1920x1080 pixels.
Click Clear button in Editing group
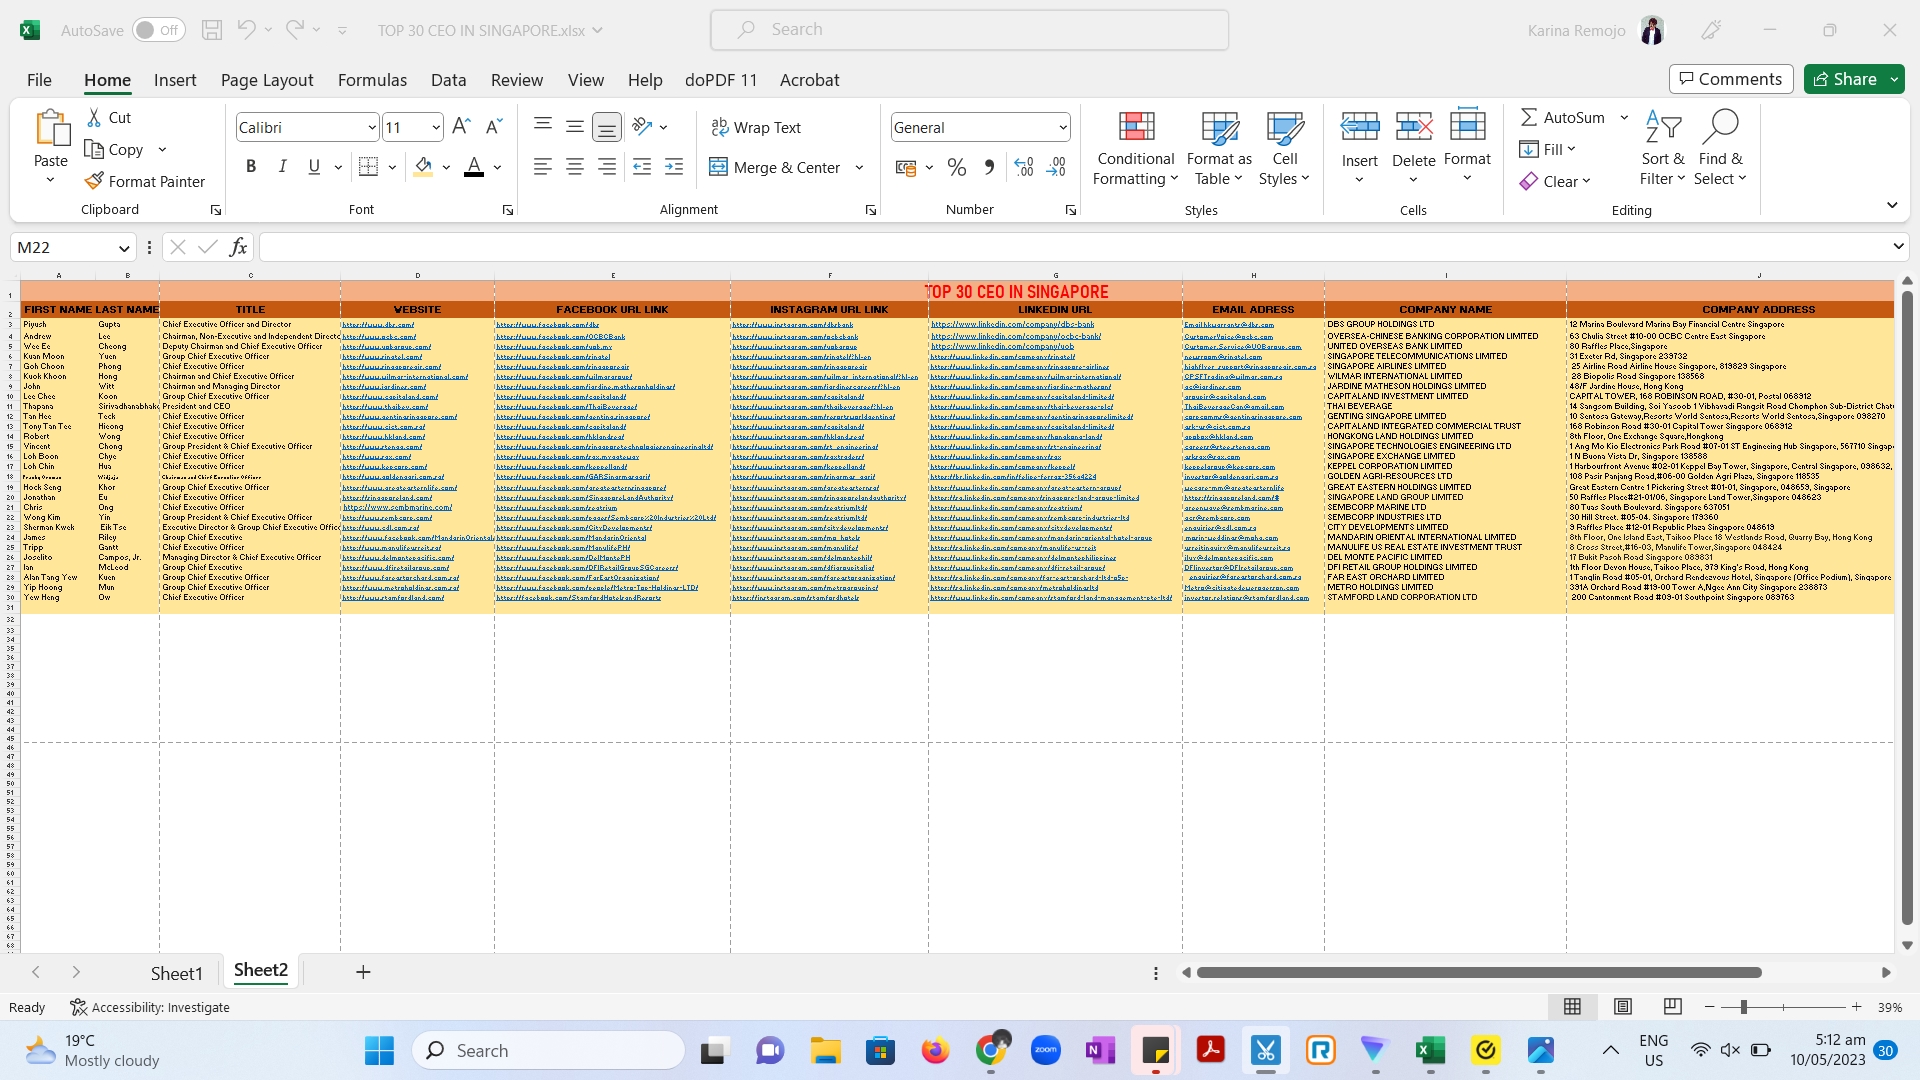tap(1555, 181)
